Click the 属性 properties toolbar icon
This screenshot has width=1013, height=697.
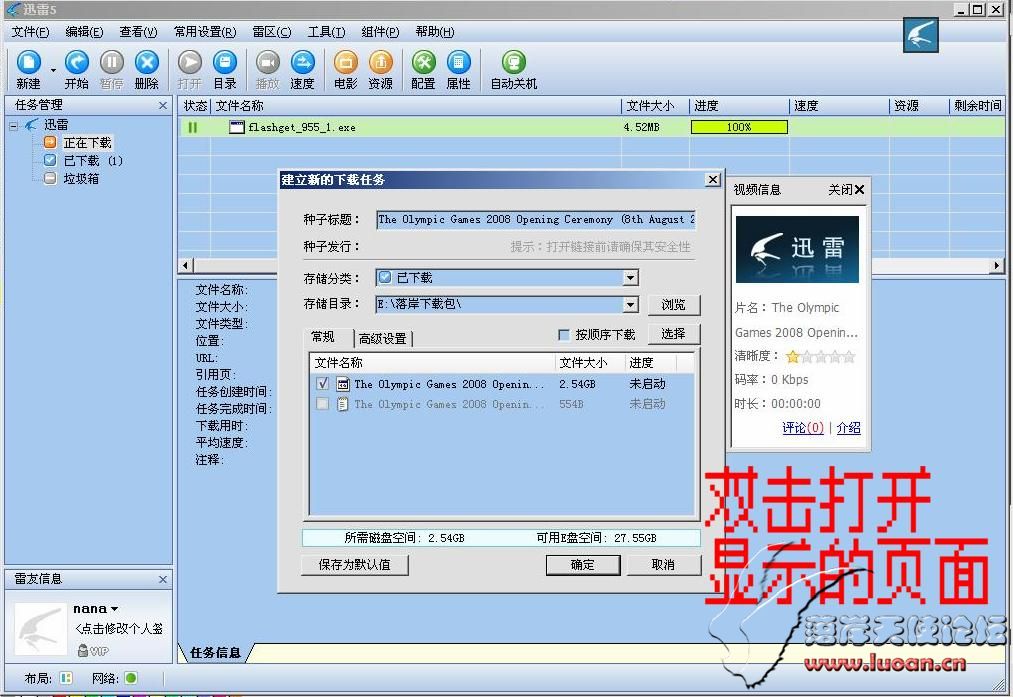pos(459,63)
